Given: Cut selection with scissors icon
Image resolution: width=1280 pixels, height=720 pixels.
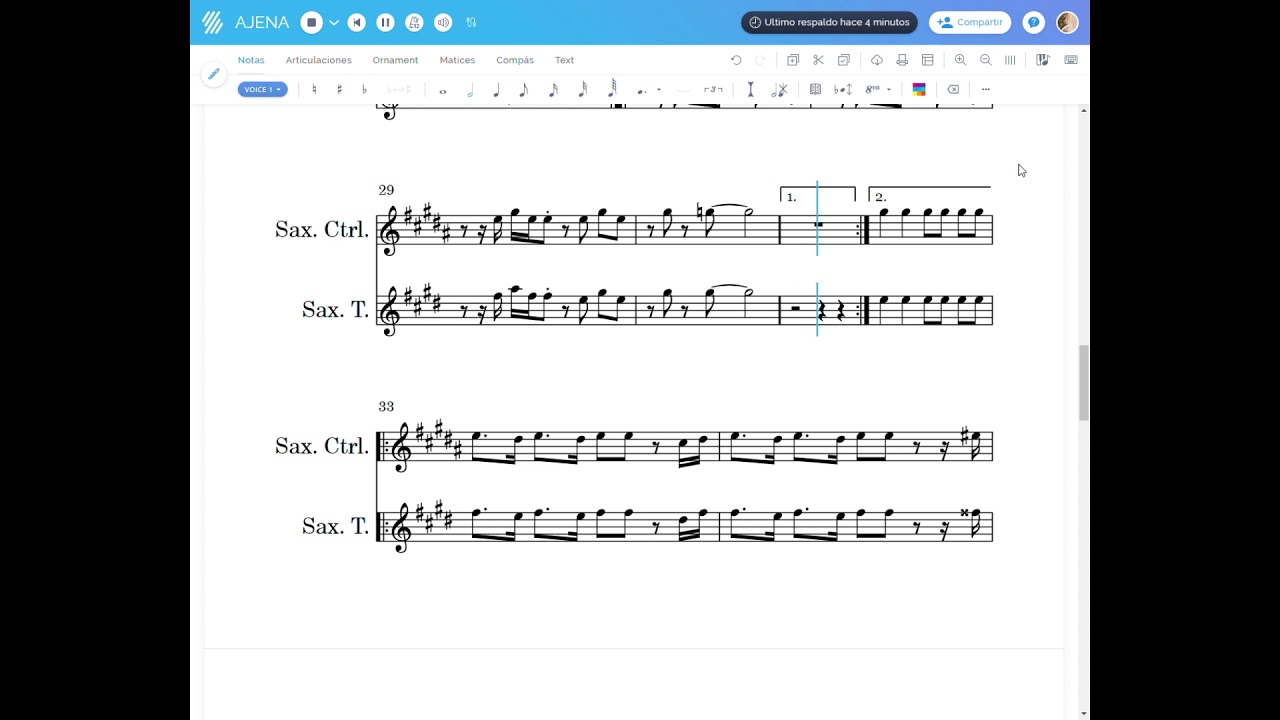Looking at the screenshot, I should [x=818, y=60].
